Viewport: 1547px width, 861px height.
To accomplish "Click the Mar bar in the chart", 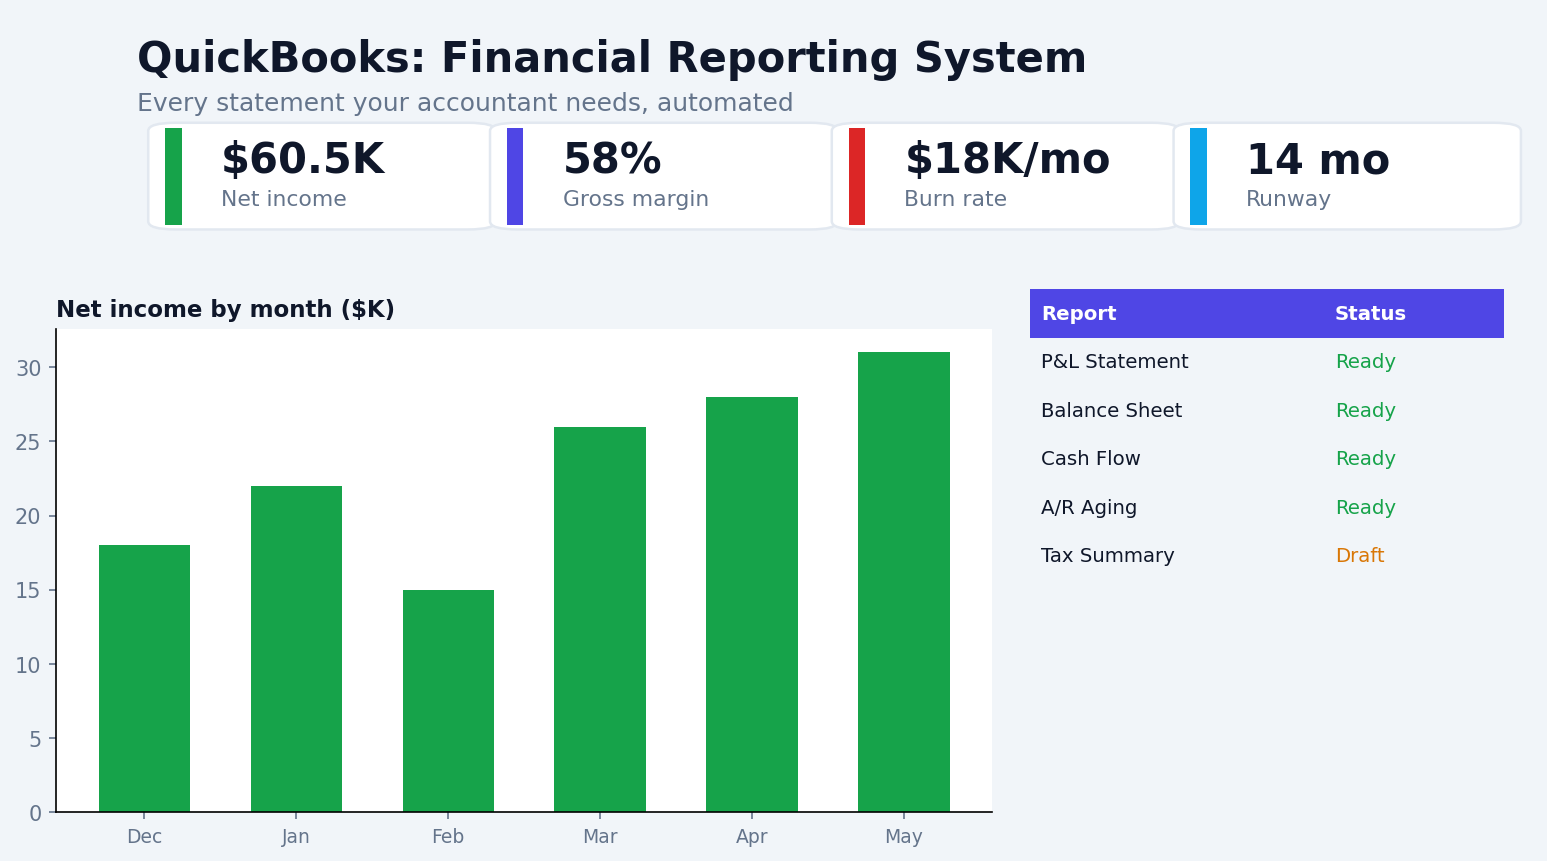I will tap(600, 619).
